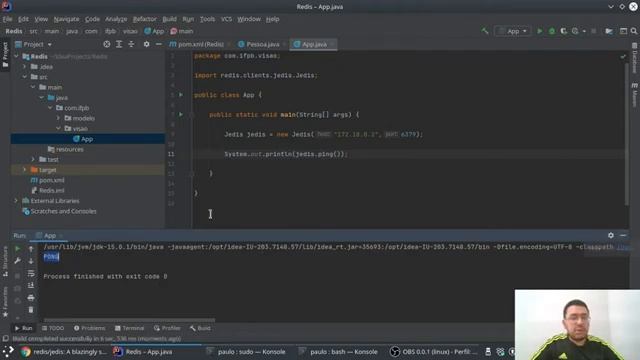Start debugging with the green bug icon

tap(552, 31)
